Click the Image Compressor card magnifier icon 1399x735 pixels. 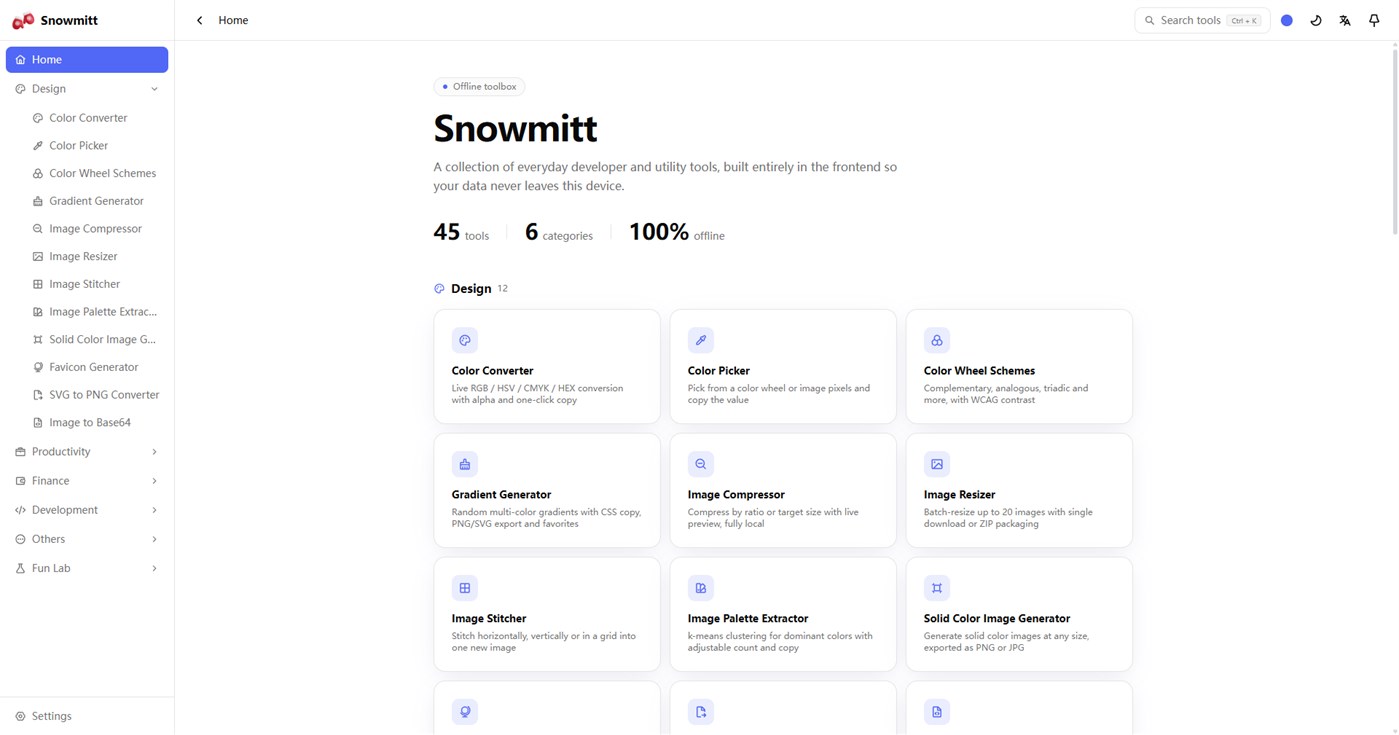pos(701,464)
